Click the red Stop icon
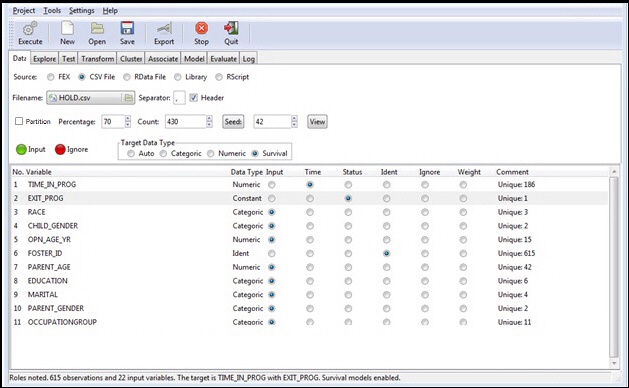 [201, 28]
